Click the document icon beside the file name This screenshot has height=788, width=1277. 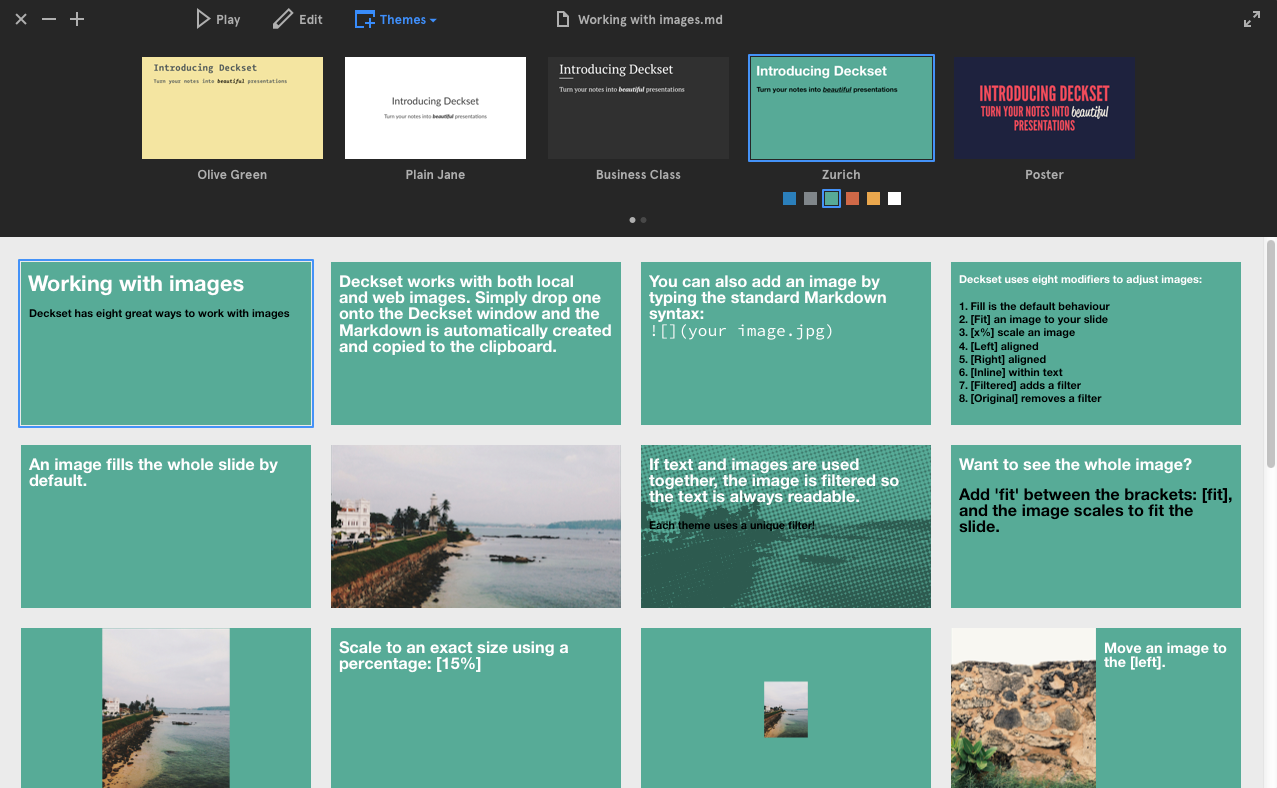point(563,19)
